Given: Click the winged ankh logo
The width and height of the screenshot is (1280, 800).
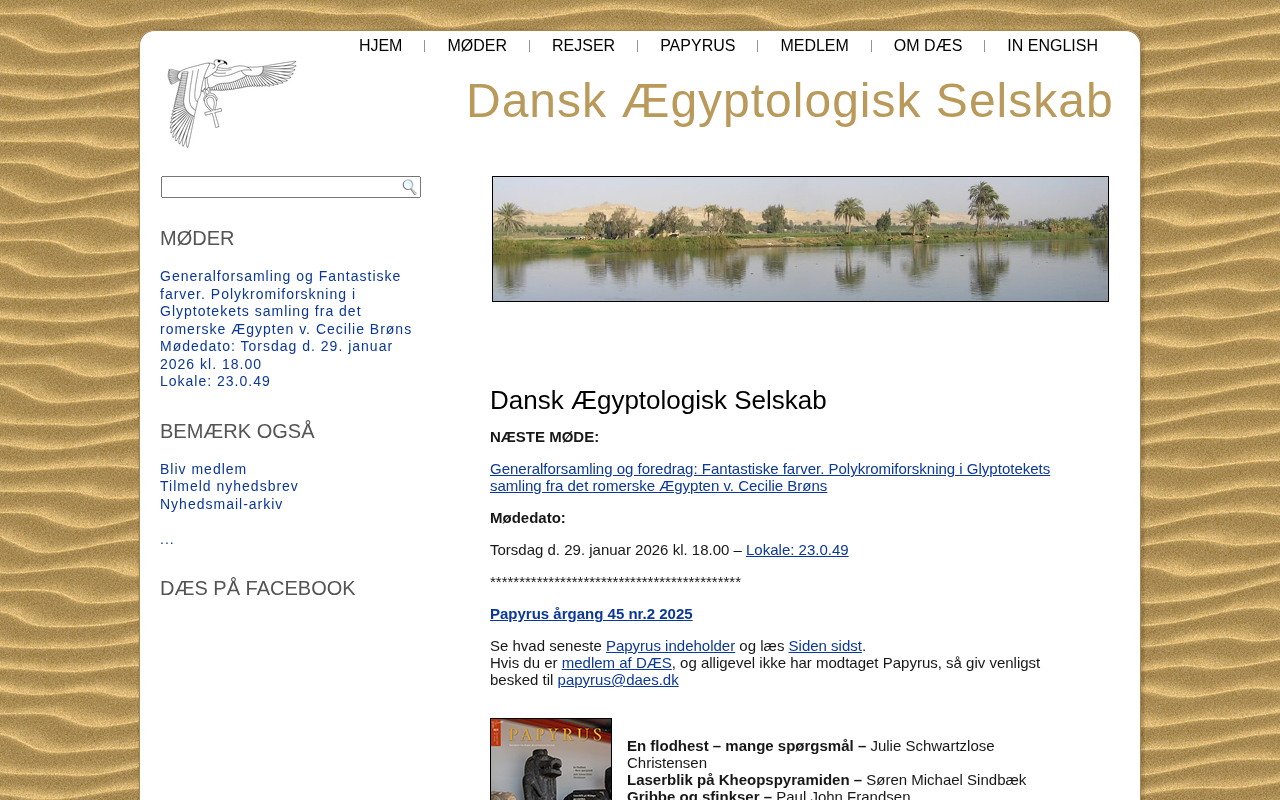Looking at the screenshot, I should coord(232,103).
